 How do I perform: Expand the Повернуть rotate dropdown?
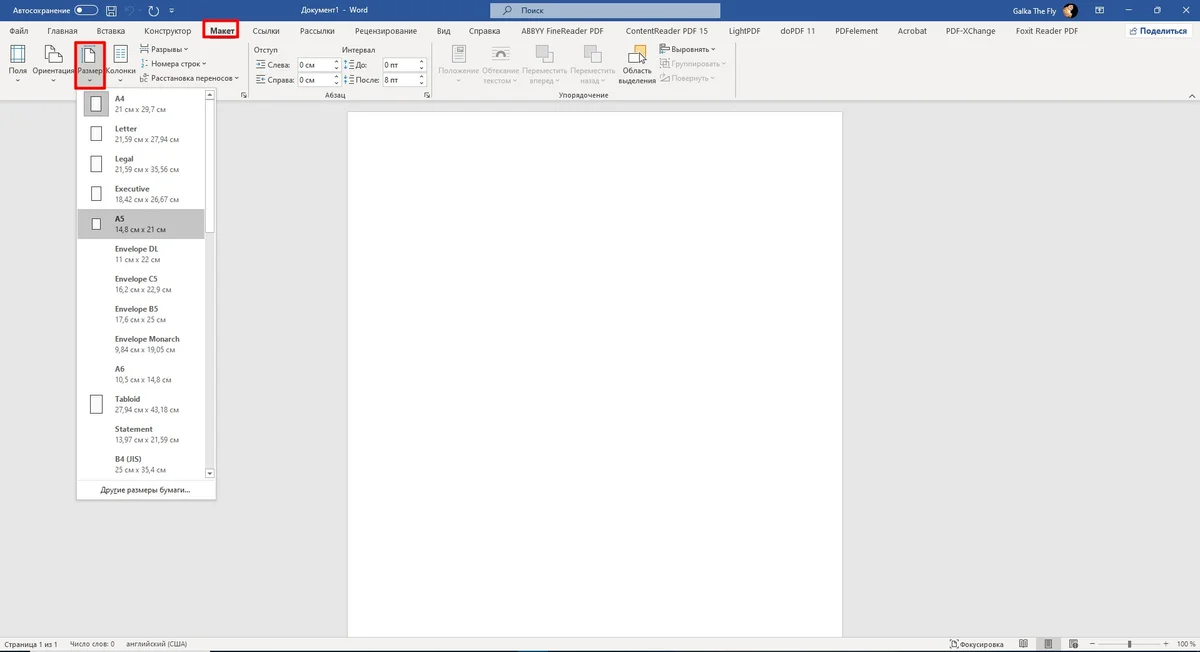pyautogui.click(x=685, y=77)
